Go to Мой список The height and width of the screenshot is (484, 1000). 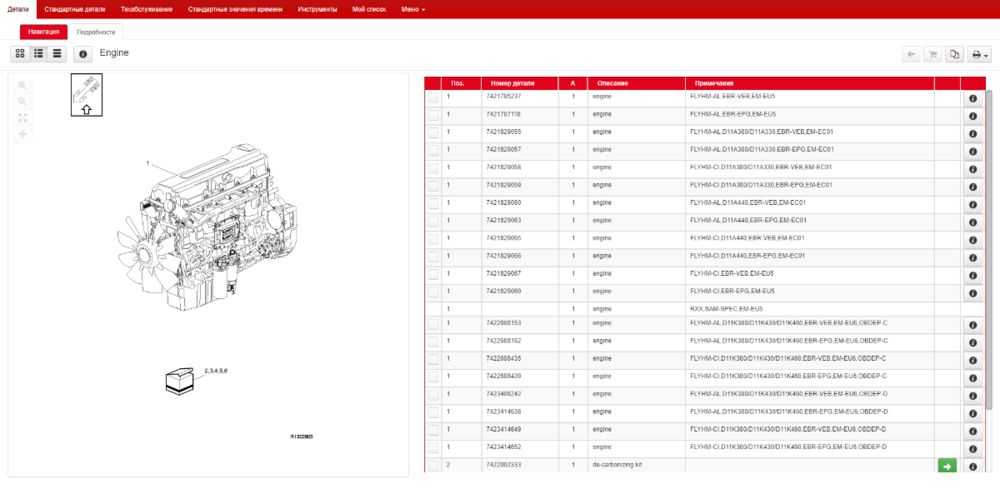(369, 9)
